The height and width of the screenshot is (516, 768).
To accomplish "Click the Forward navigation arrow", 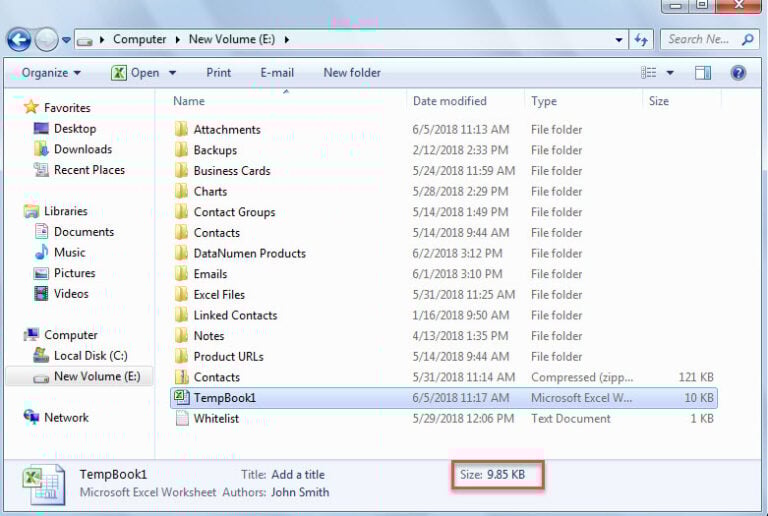I will (47, 40).
